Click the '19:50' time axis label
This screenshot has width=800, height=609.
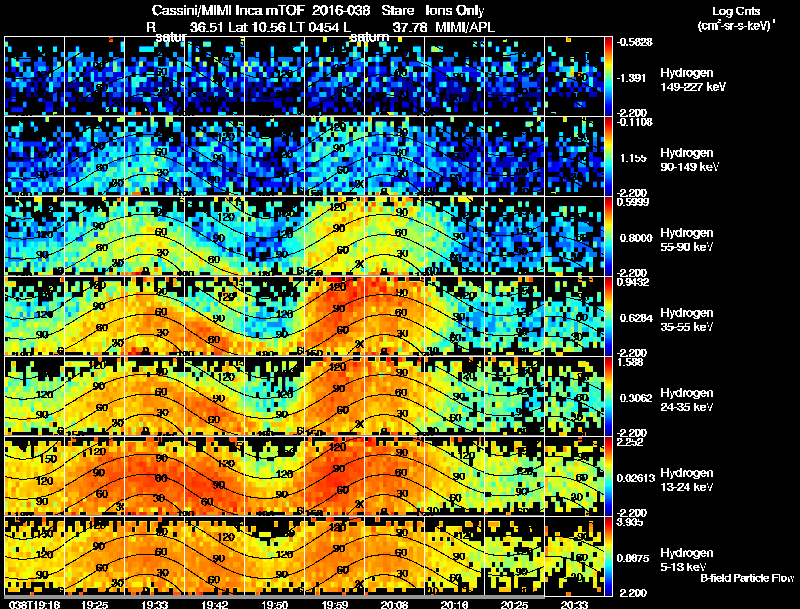pyautogui.click(x=274, y=604)
